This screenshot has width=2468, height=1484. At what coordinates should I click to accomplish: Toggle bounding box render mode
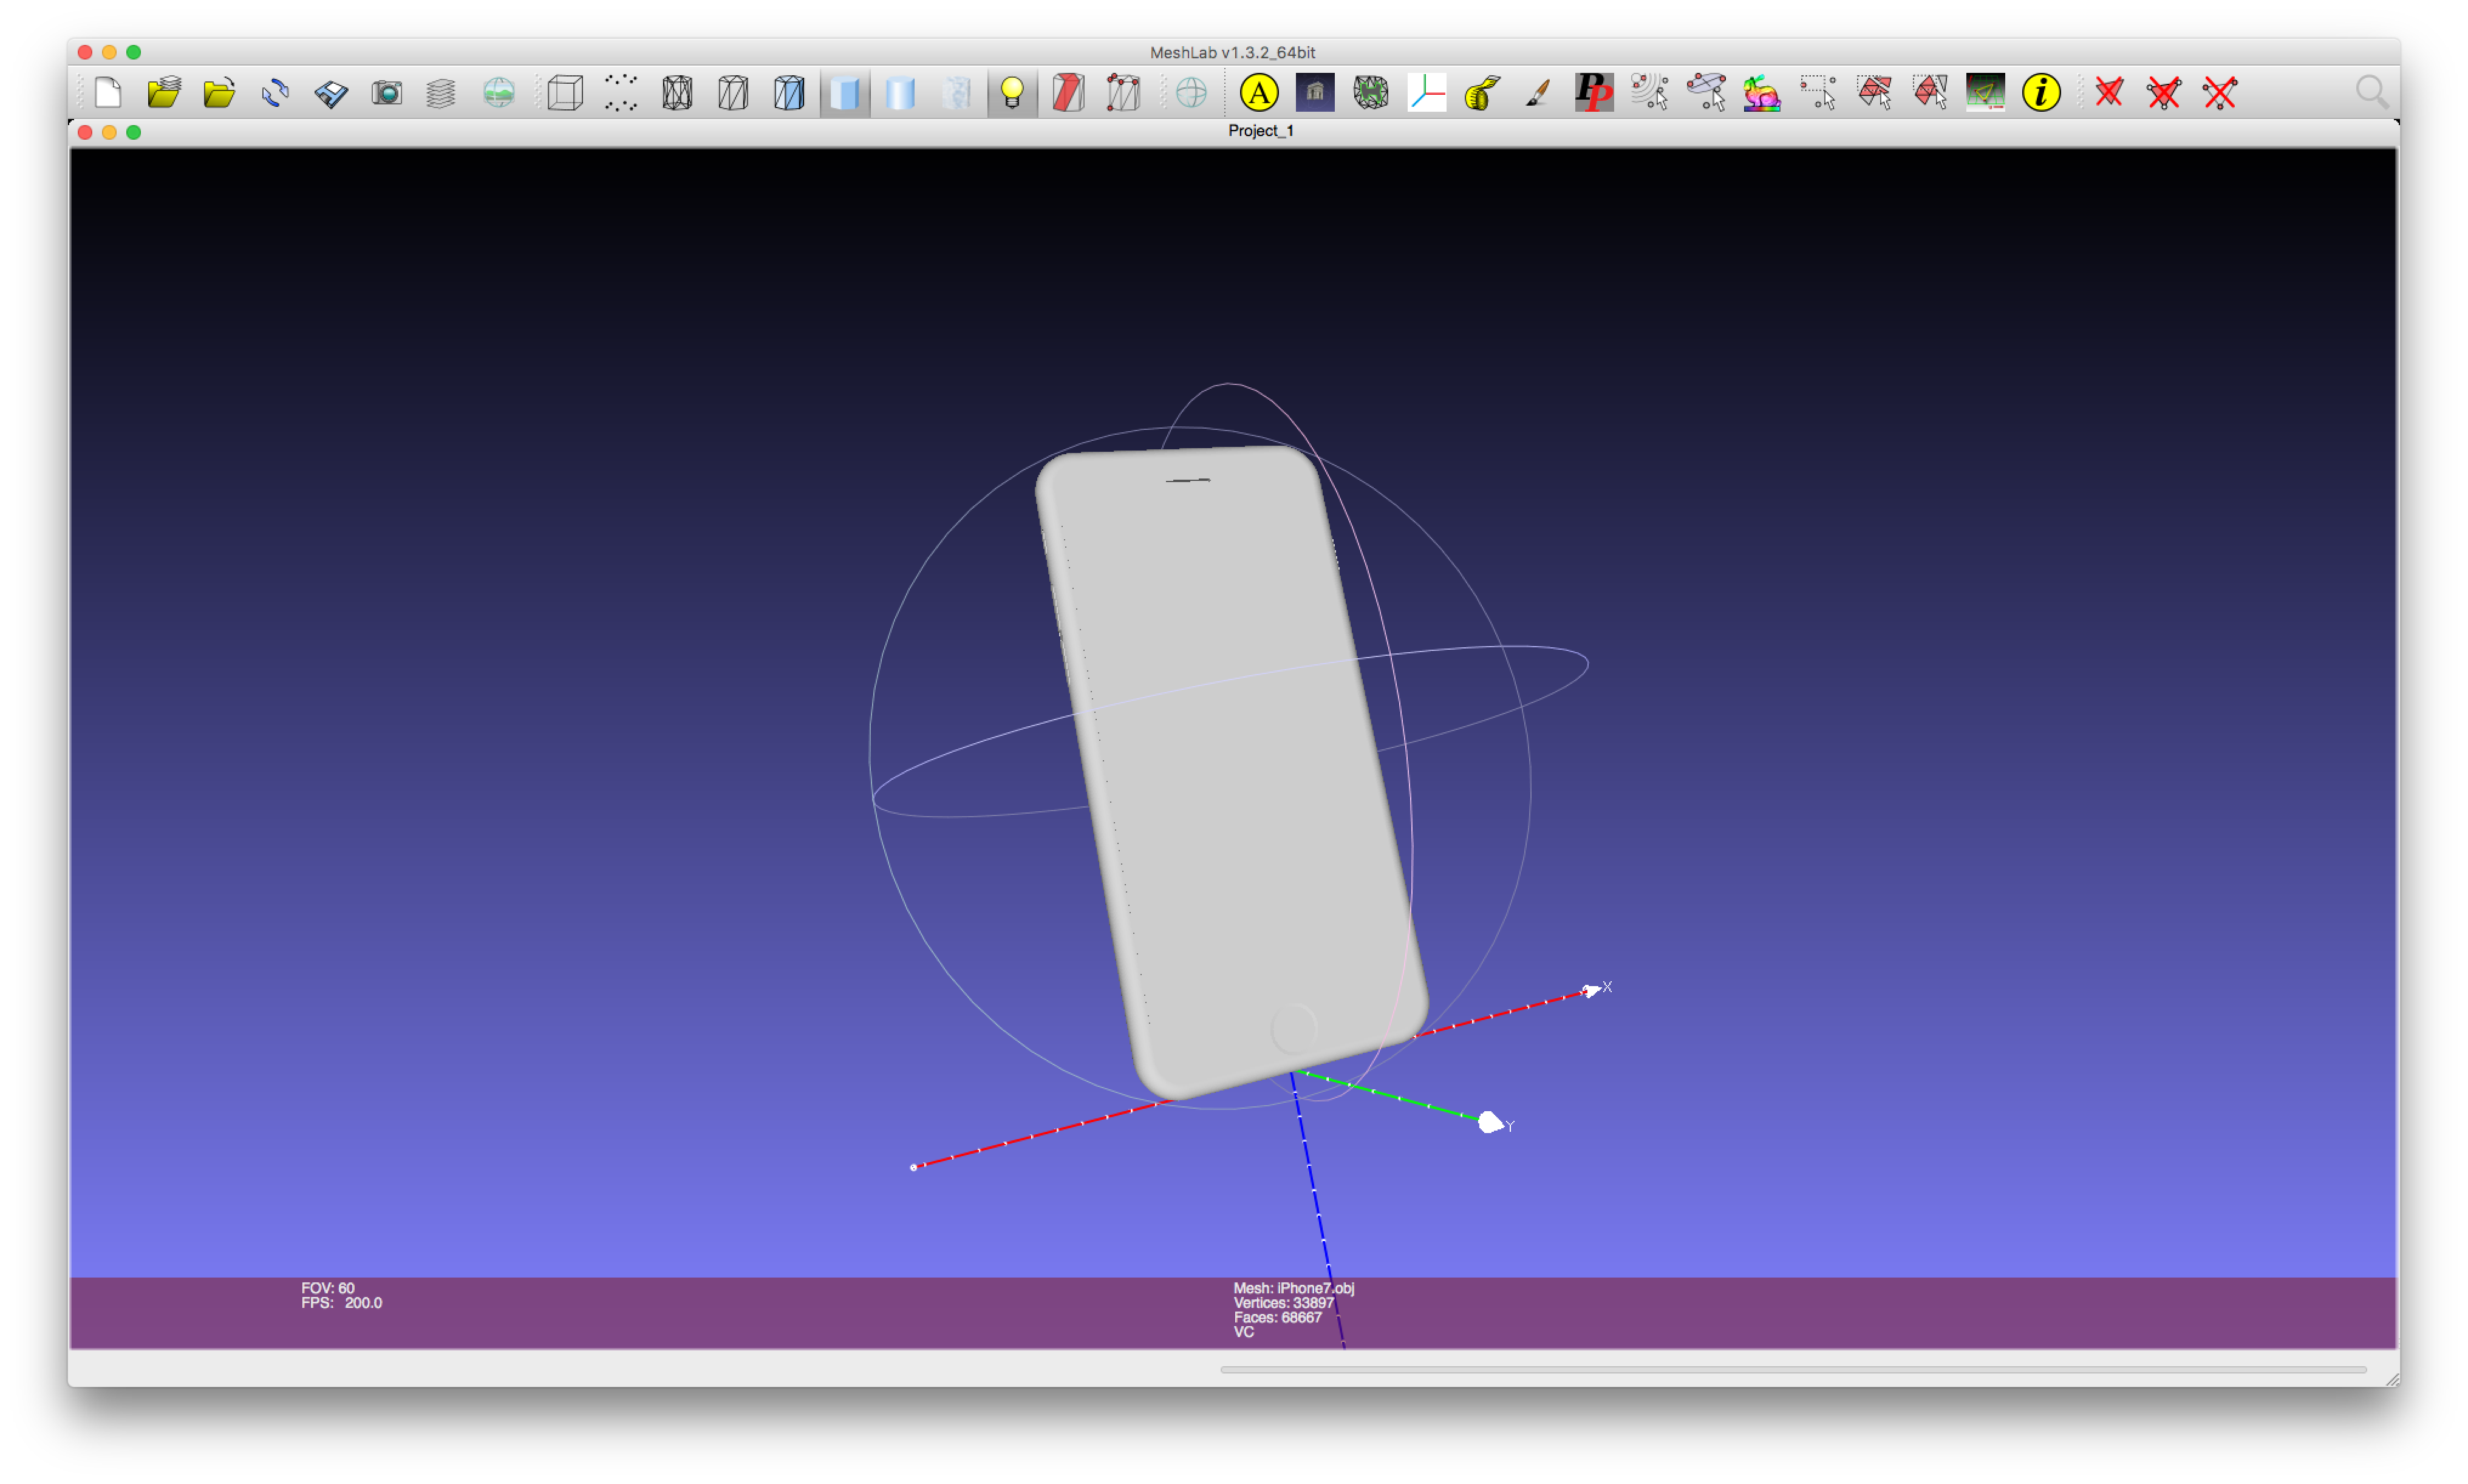[x=566, y=93]
